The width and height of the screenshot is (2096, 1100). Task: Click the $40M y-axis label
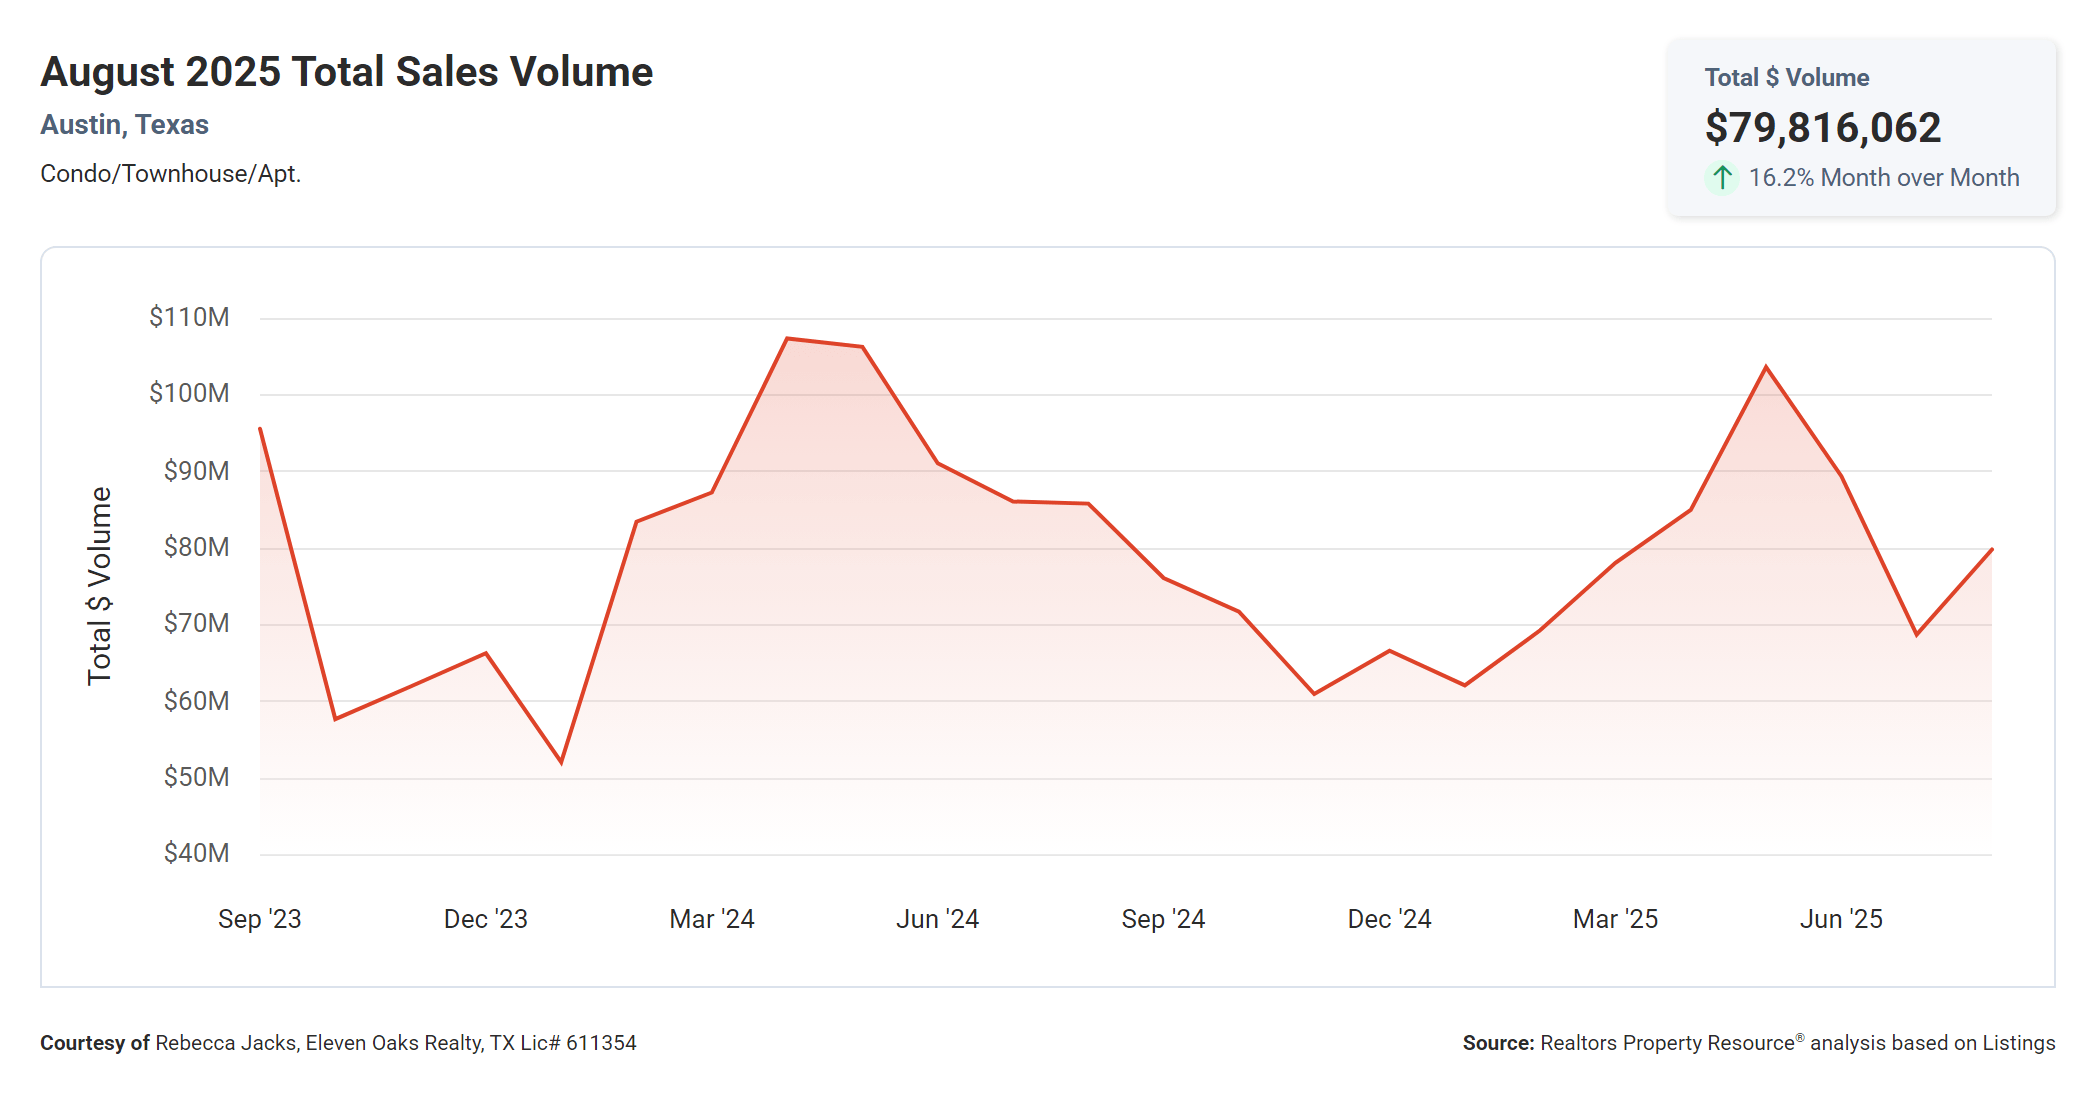click(x=196, y=853)
